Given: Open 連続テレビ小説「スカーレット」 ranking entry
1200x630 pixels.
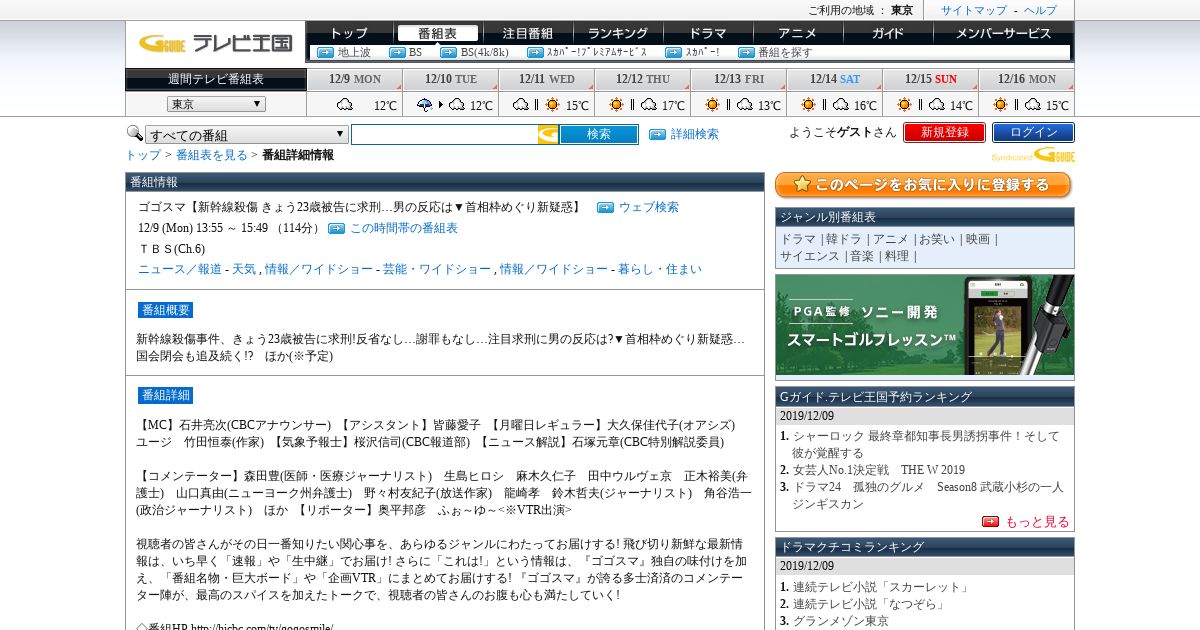Looking at the screenshot, I should [x=881, y=587].
